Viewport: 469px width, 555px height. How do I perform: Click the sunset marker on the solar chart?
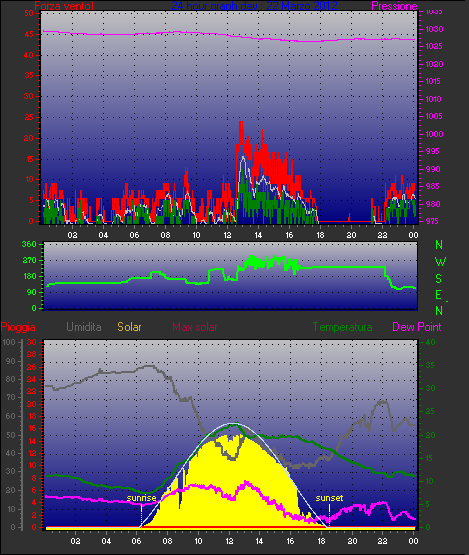coord(329,498)
